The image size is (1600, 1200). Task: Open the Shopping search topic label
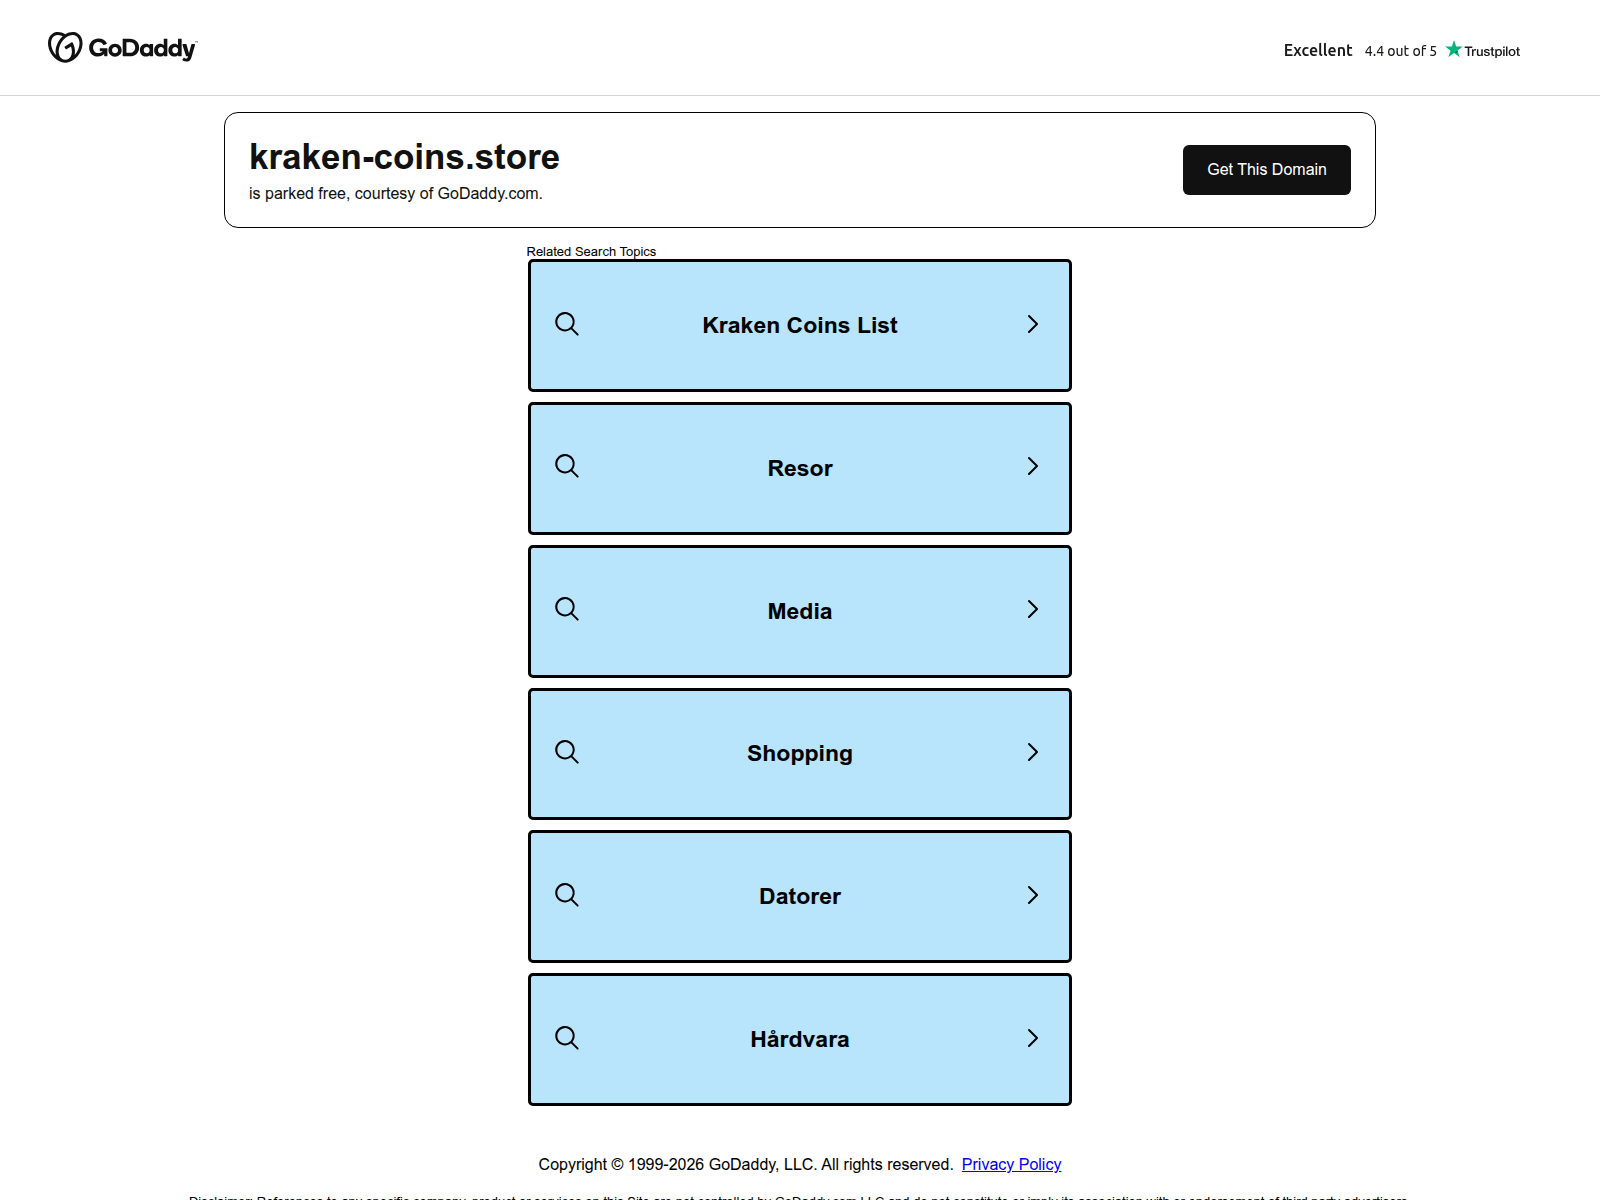(800, 753)
